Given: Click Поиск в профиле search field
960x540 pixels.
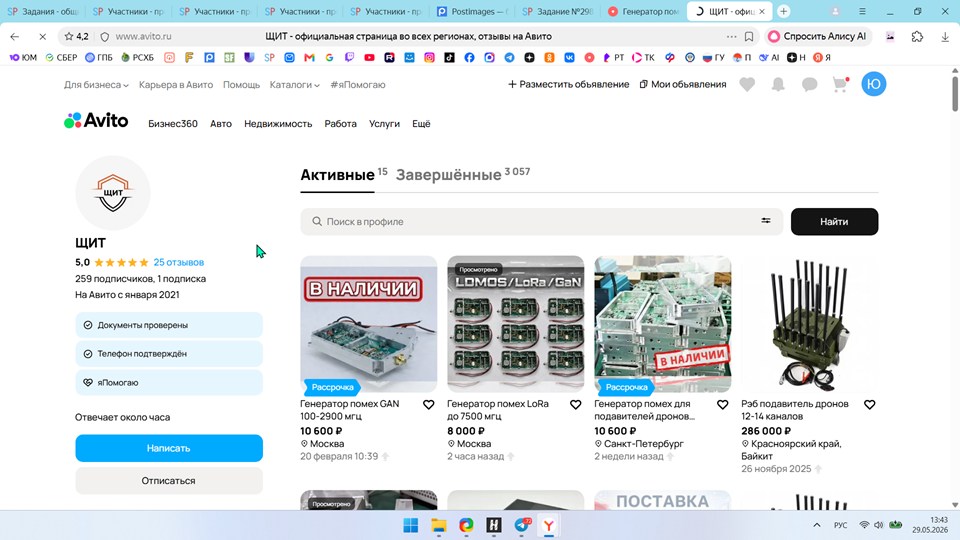Looking at the screenshot, I should [541, 222].
